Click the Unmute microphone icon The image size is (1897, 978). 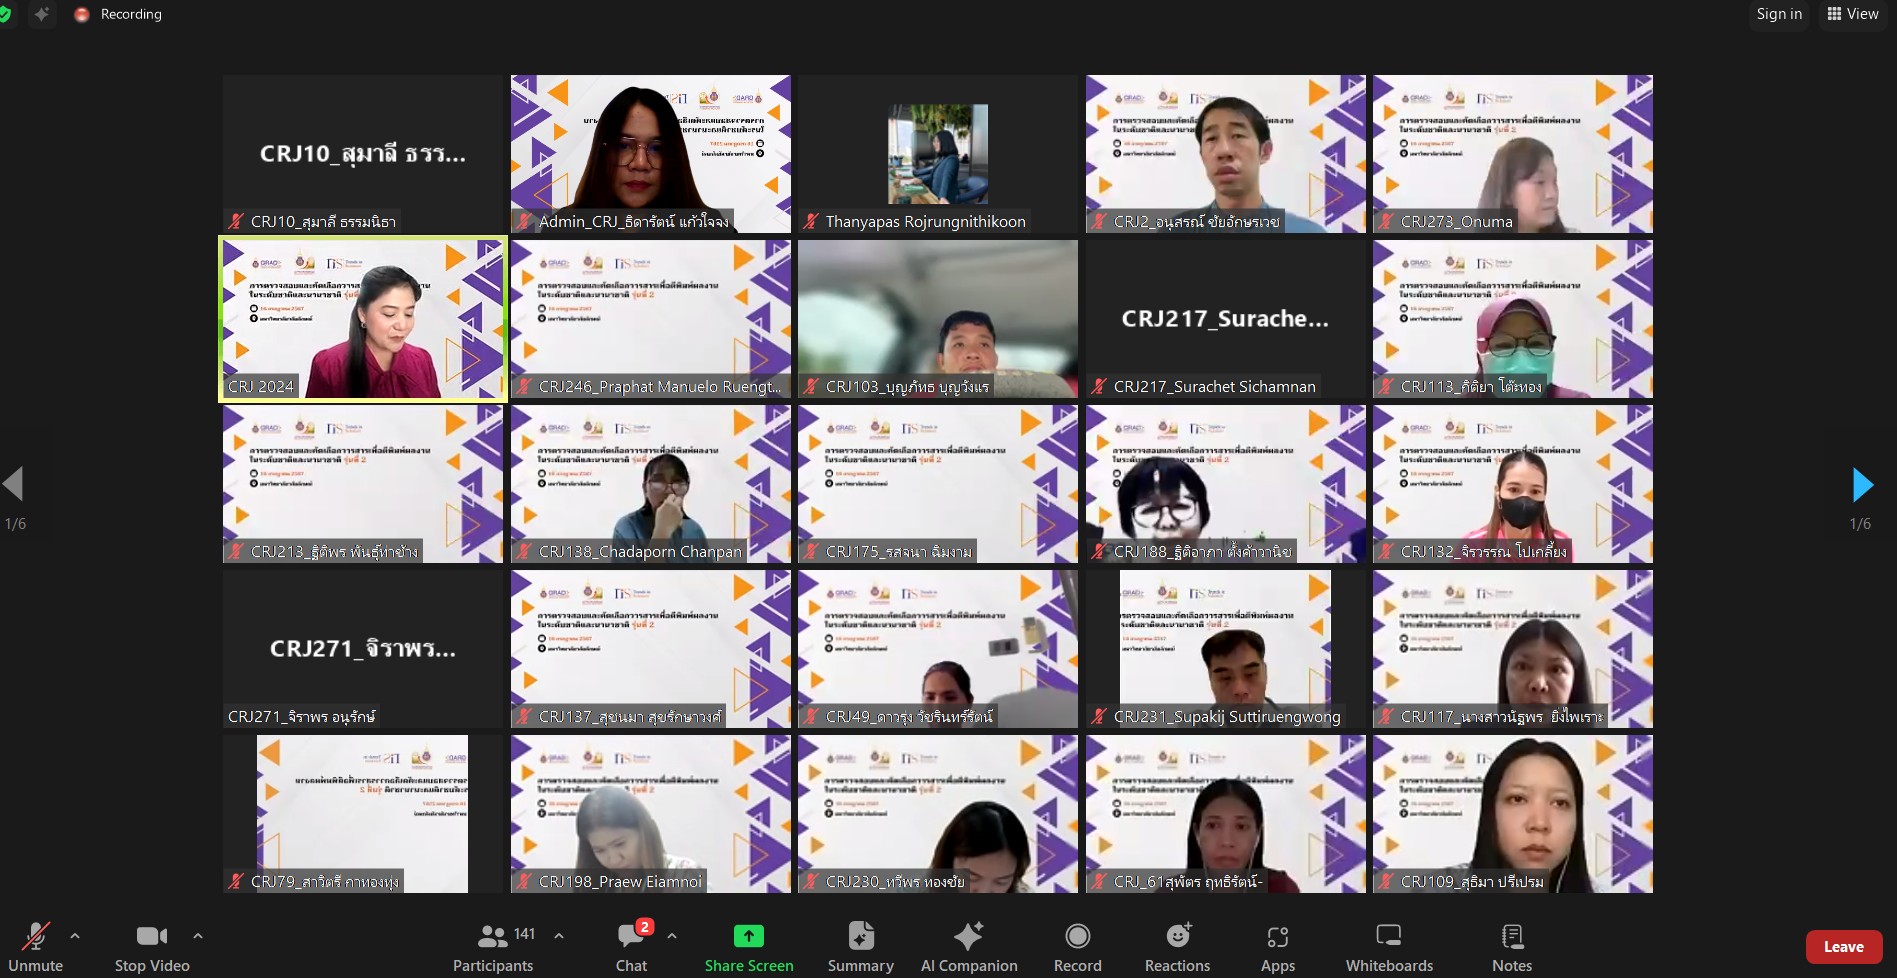click(36, 937)
